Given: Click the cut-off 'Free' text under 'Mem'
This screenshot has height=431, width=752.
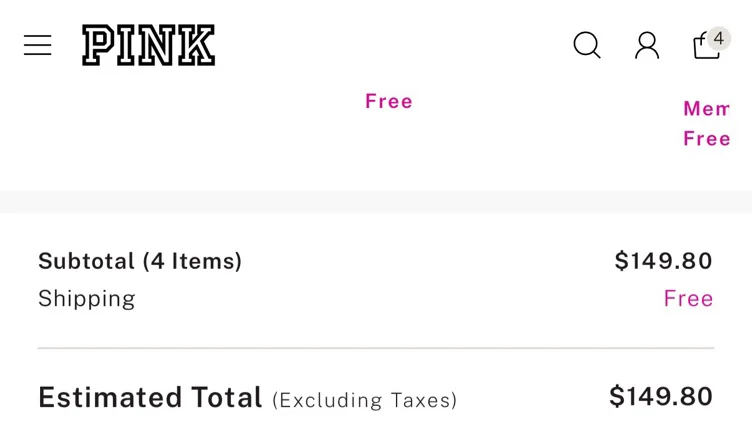Looking at the screenshot, I should tap(706, 139).
